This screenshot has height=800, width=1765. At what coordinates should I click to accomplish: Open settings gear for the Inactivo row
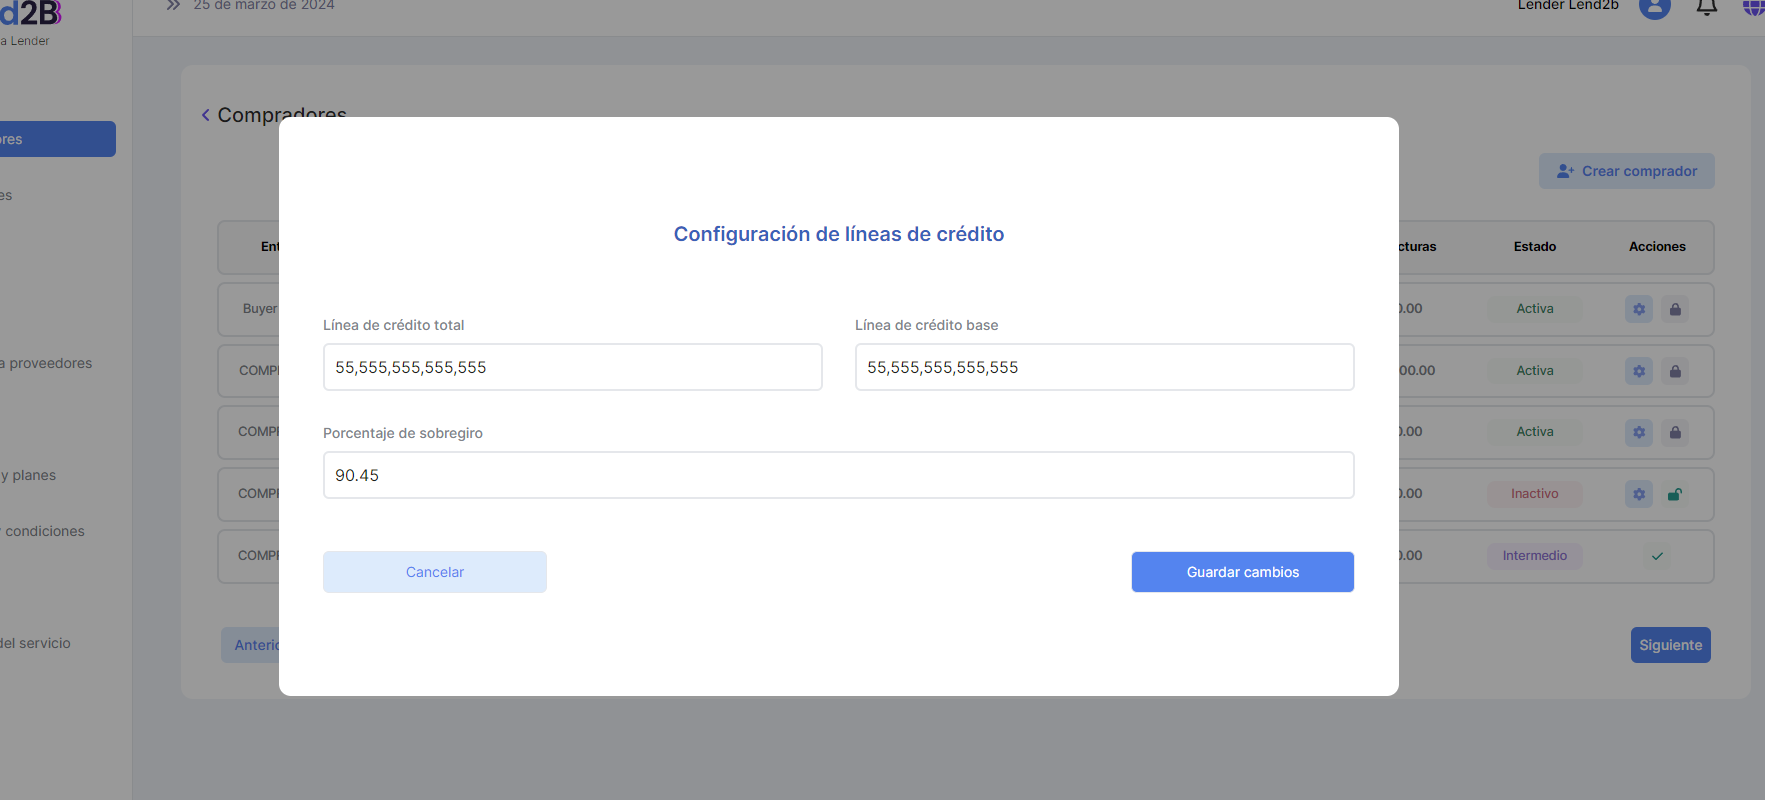click(1638, 494)
